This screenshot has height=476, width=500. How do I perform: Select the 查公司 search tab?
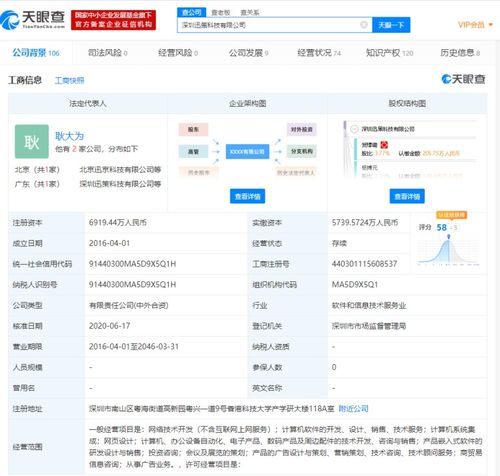[x=192, y=12]
